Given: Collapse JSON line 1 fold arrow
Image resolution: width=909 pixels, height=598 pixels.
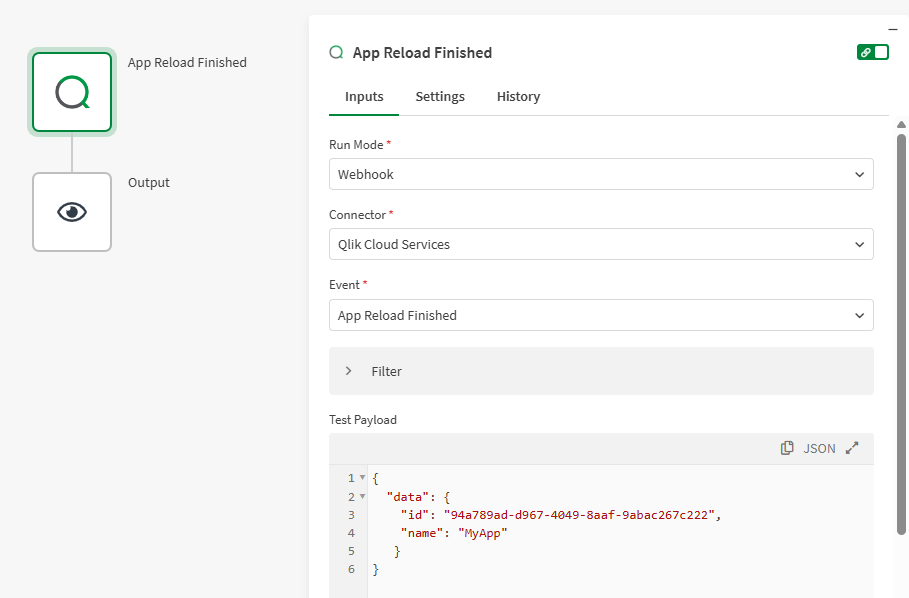Looking at the screenshot, I should (362, 478).
